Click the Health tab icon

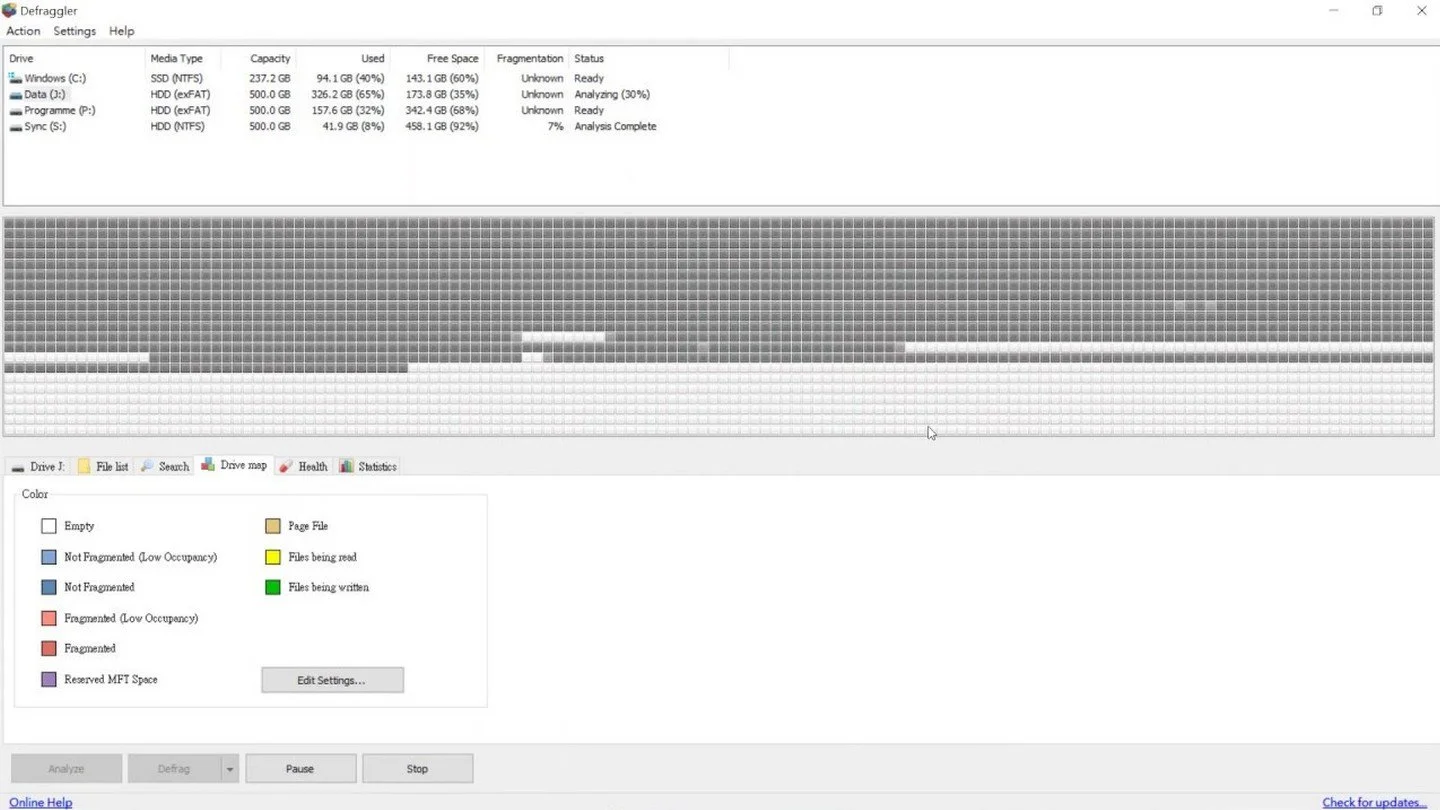point(286,466)
